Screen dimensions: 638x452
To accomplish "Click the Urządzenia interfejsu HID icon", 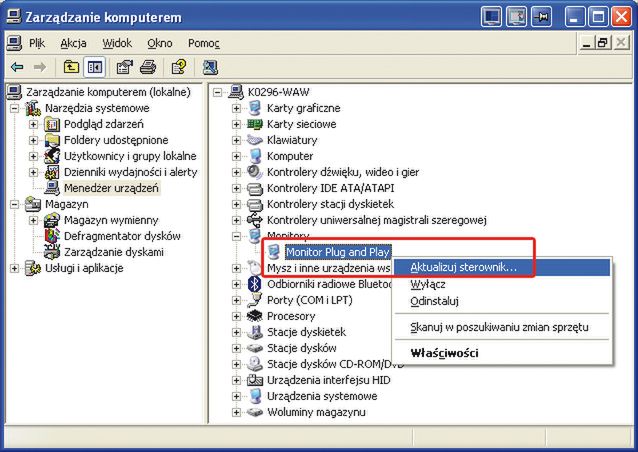I will pos(255,380).
